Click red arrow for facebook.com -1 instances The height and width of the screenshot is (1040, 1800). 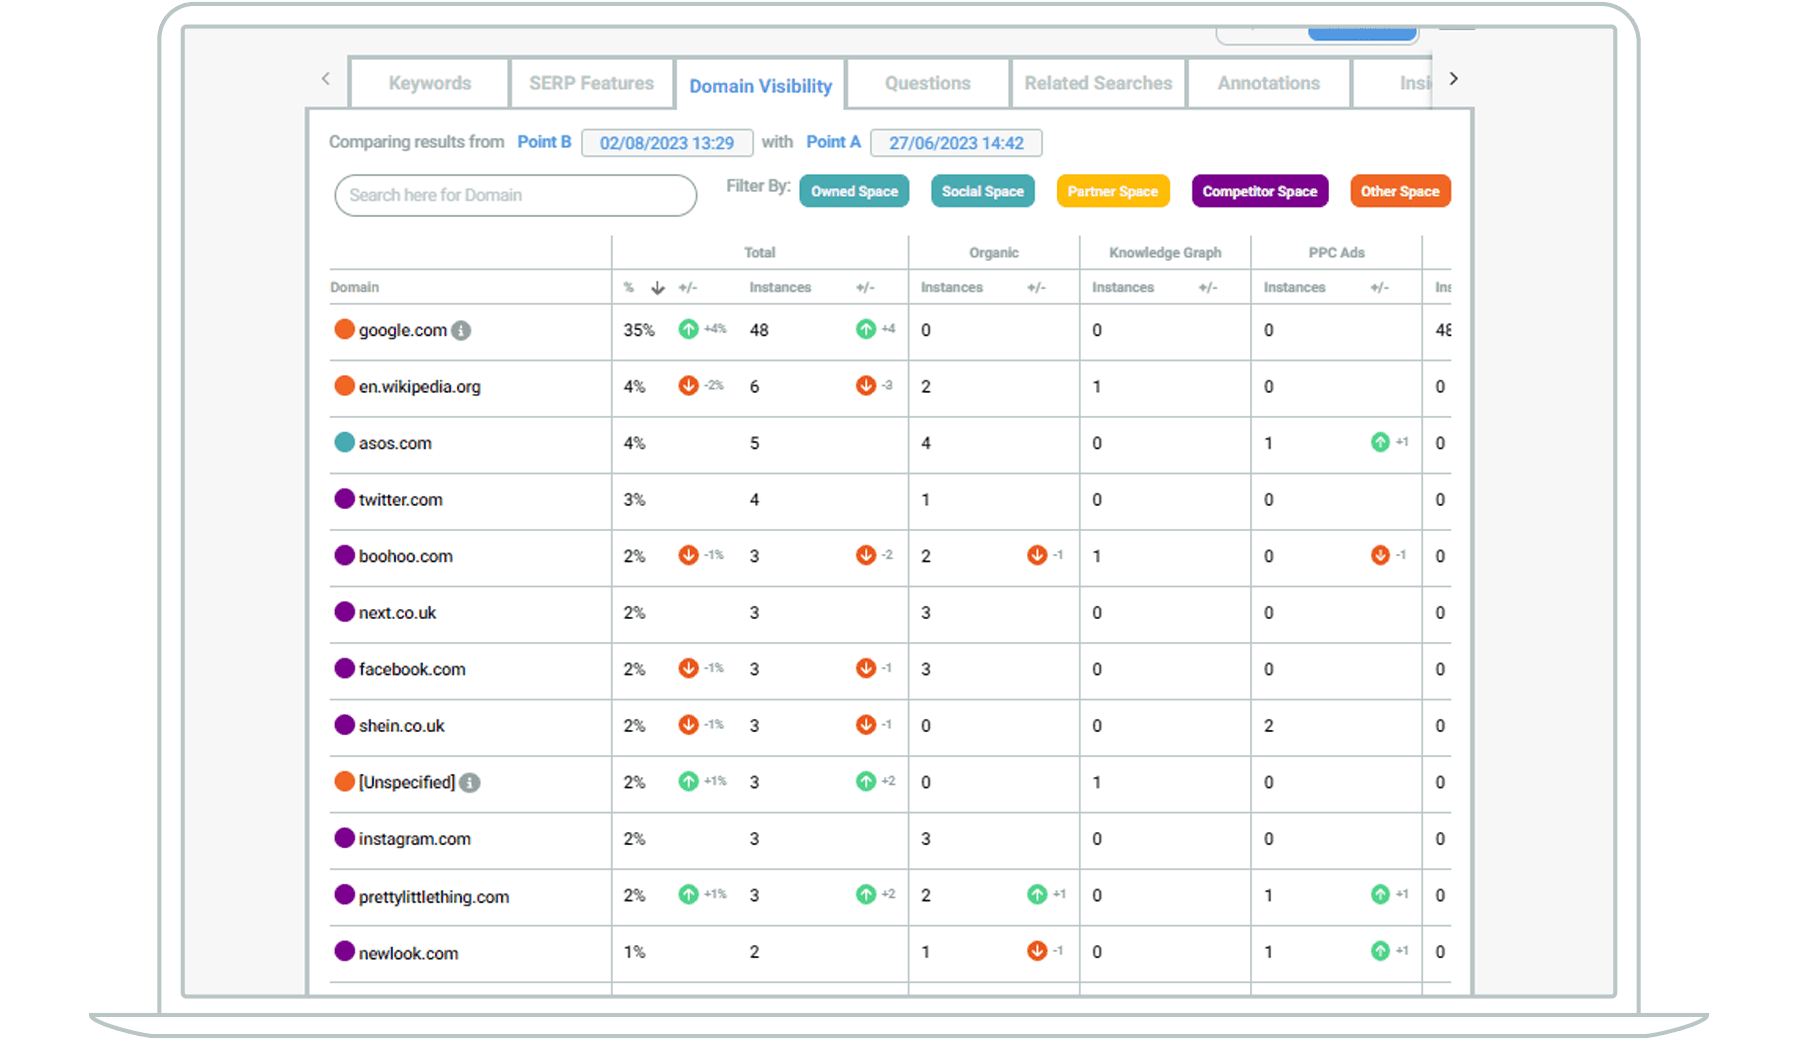click(866, 668)
